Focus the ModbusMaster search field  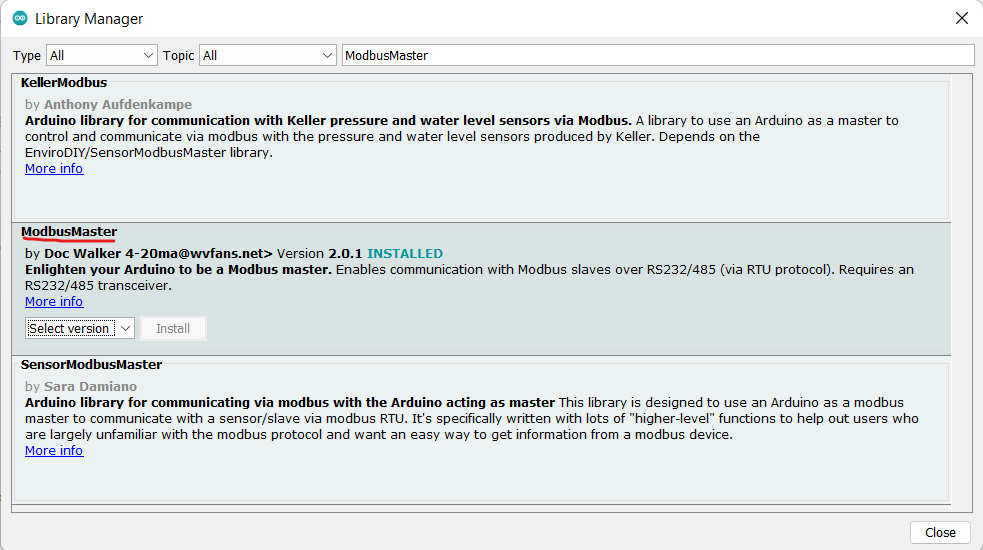pos(657,55)
